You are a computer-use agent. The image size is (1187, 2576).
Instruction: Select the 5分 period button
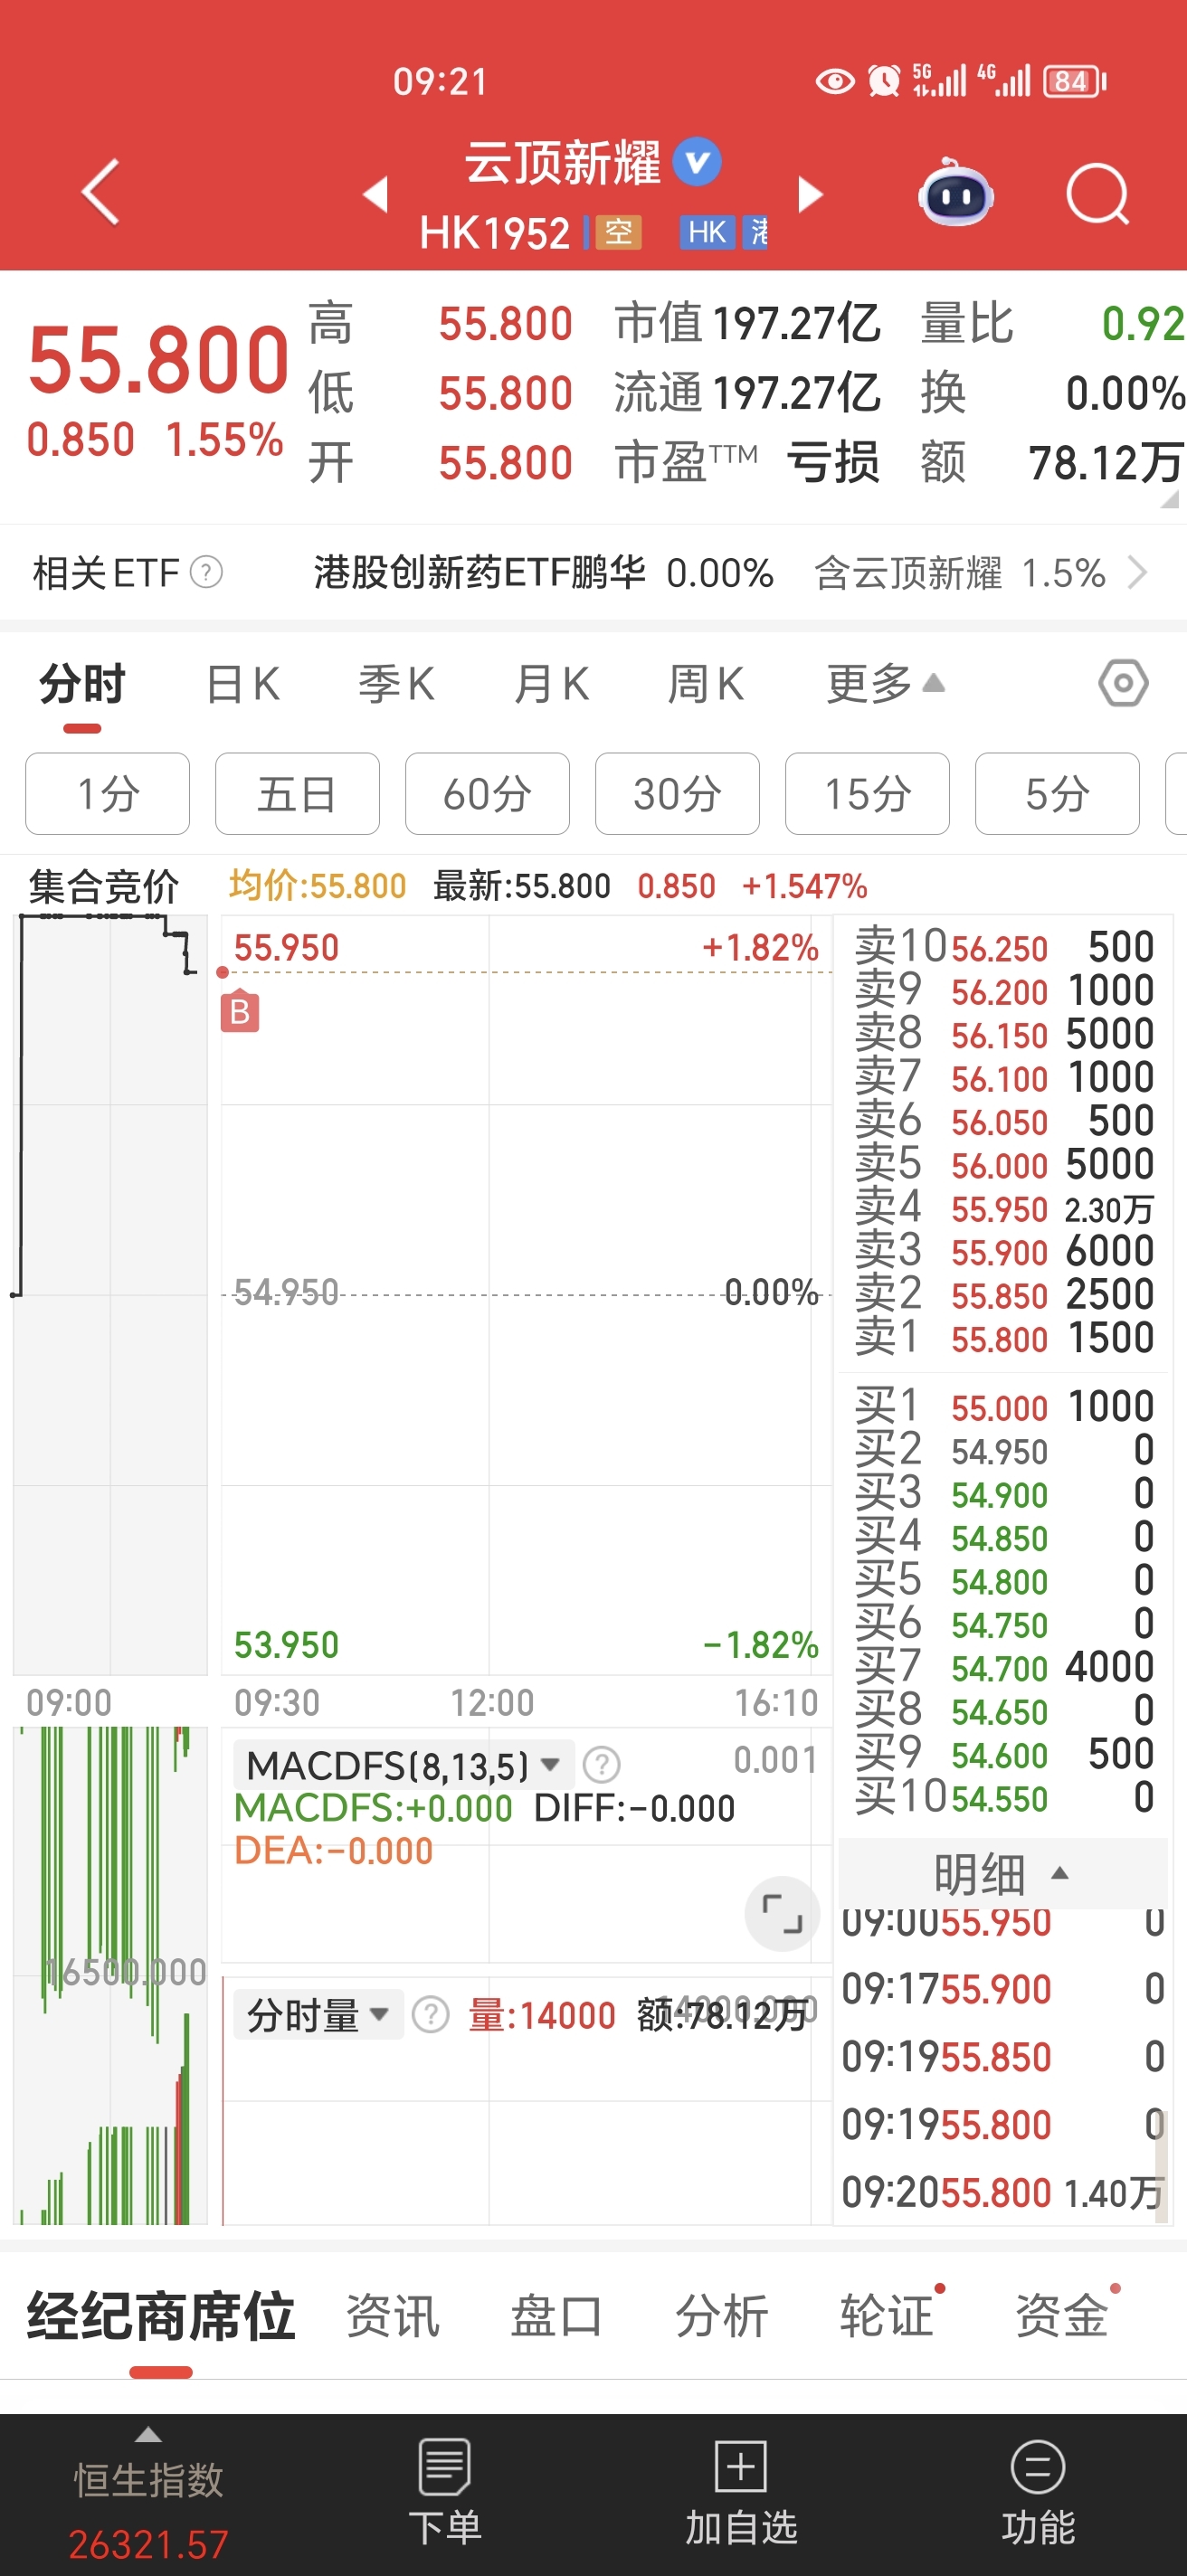click(x=1057, y=794)
